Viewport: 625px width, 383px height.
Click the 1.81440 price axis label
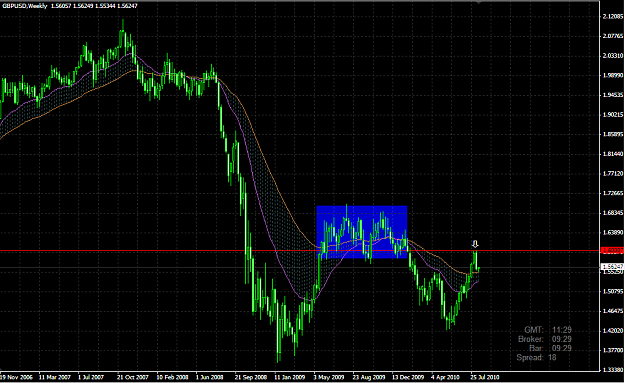[613, 154]
